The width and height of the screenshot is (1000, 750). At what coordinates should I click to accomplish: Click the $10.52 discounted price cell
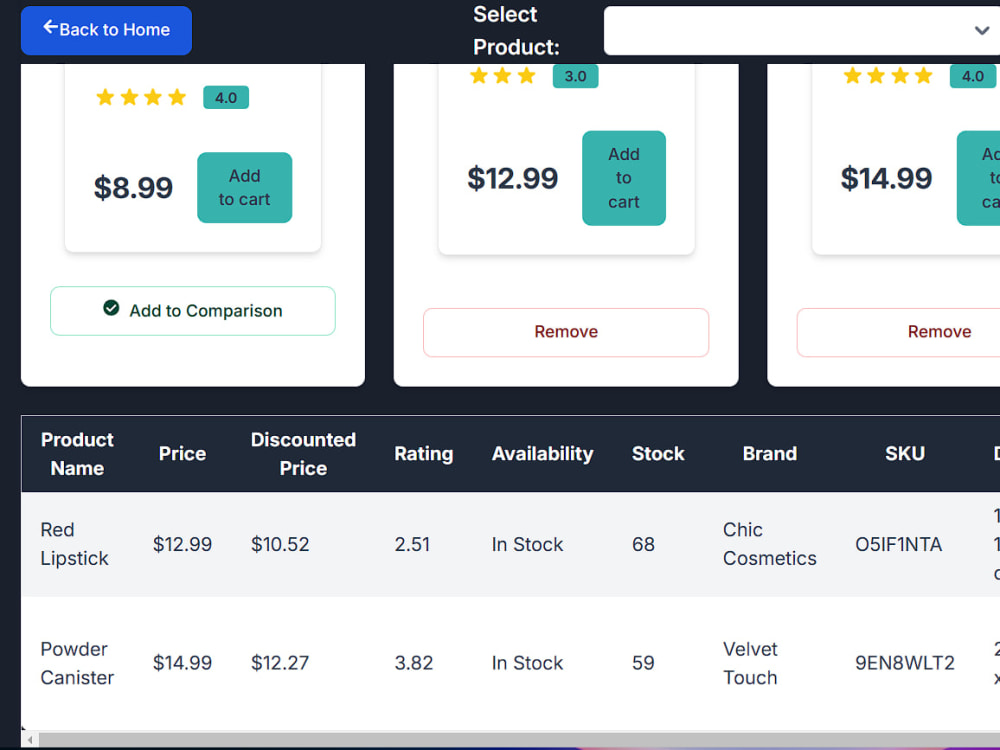[280, 544]
